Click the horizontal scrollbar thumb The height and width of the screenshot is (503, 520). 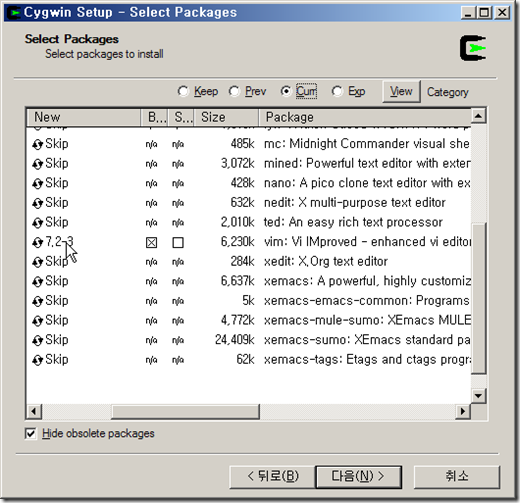[185, 412]
